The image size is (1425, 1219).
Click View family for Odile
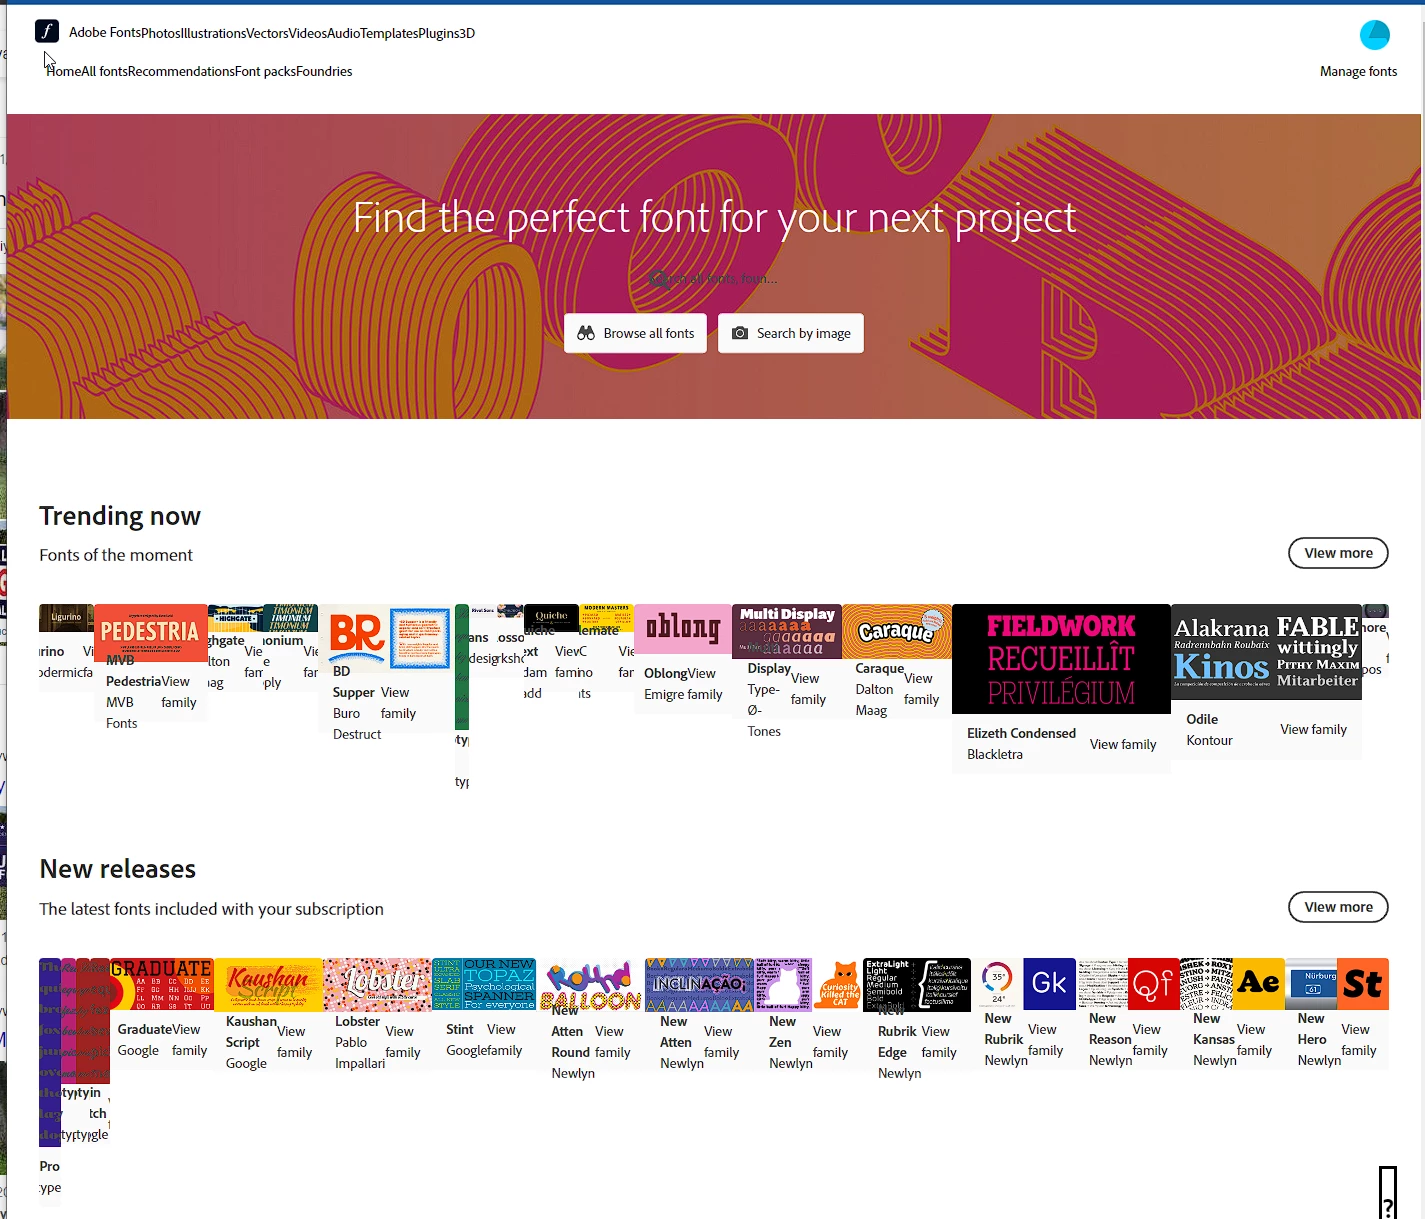[x=1313, y=729]
